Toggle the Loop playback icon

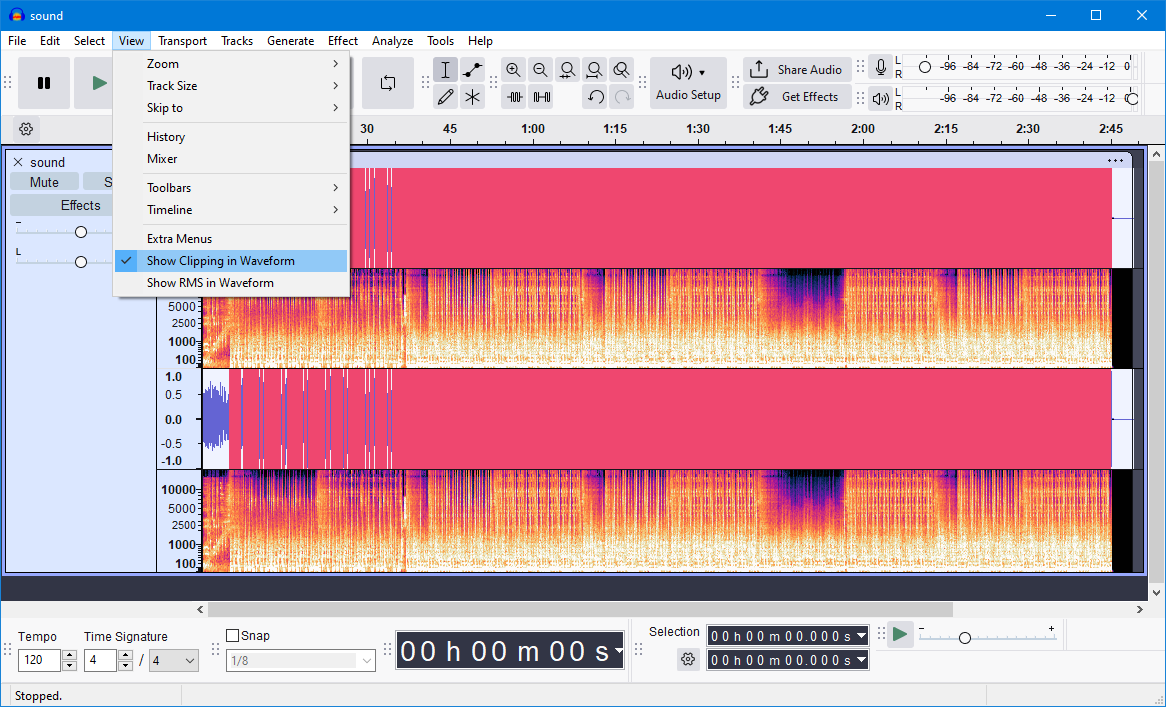(388, 83)
